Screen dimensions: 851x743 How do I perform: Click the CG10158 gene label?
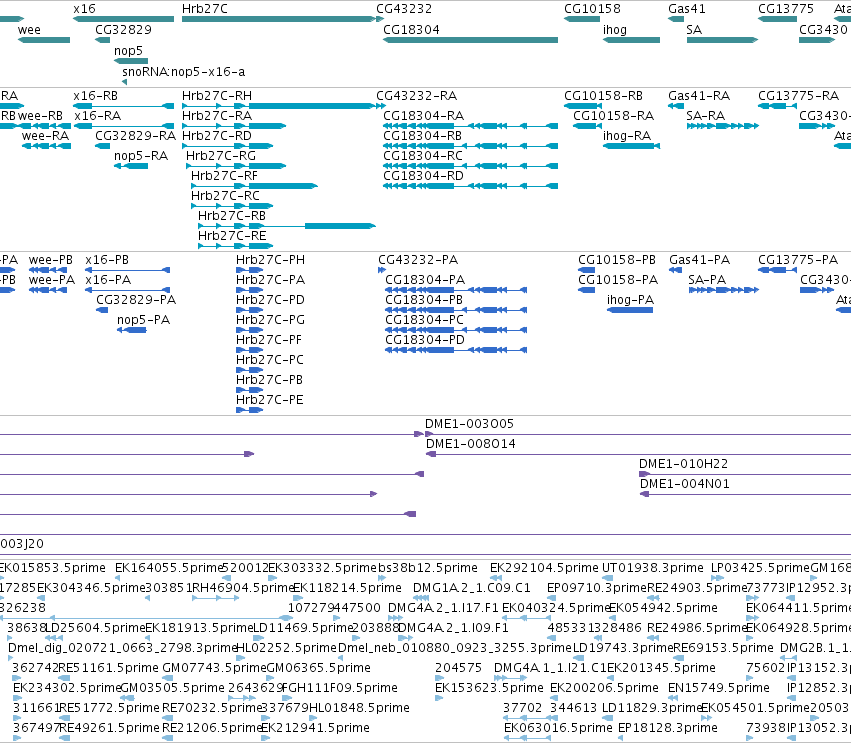click(592, 9)
